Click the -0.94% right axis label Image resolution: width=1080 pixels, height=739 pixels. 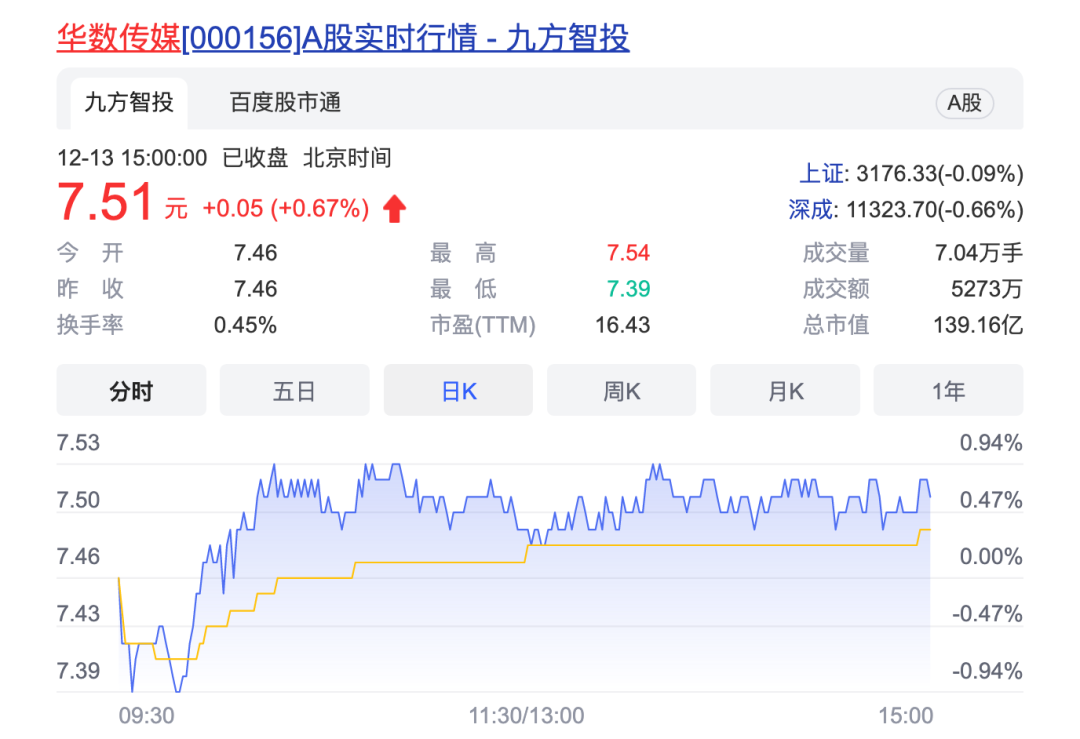987,670
